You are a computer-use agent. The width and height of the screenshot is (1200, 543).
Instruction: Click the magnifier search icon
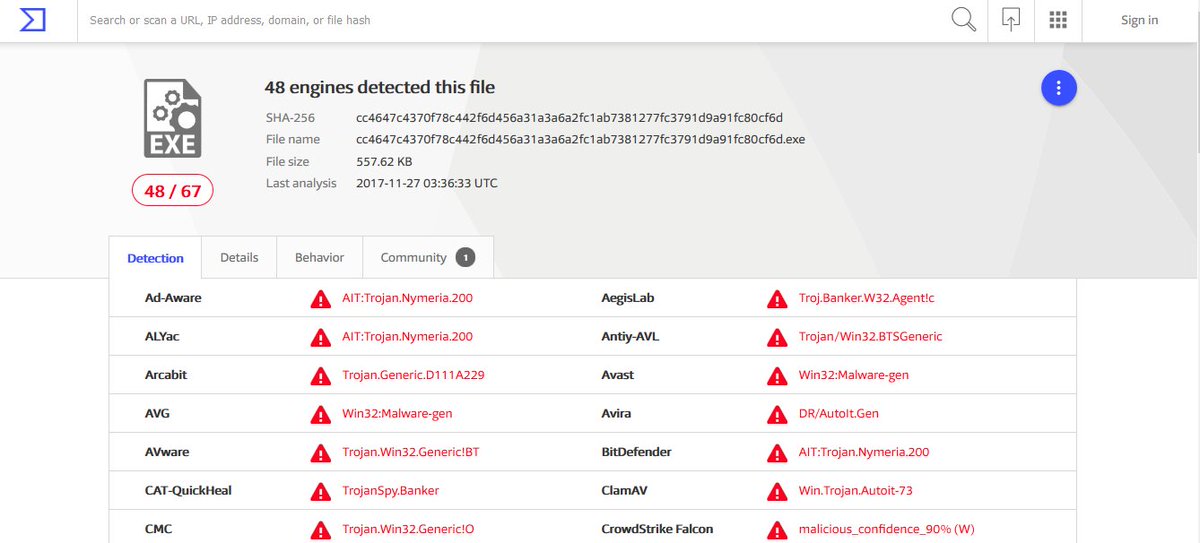click(963, 20)
